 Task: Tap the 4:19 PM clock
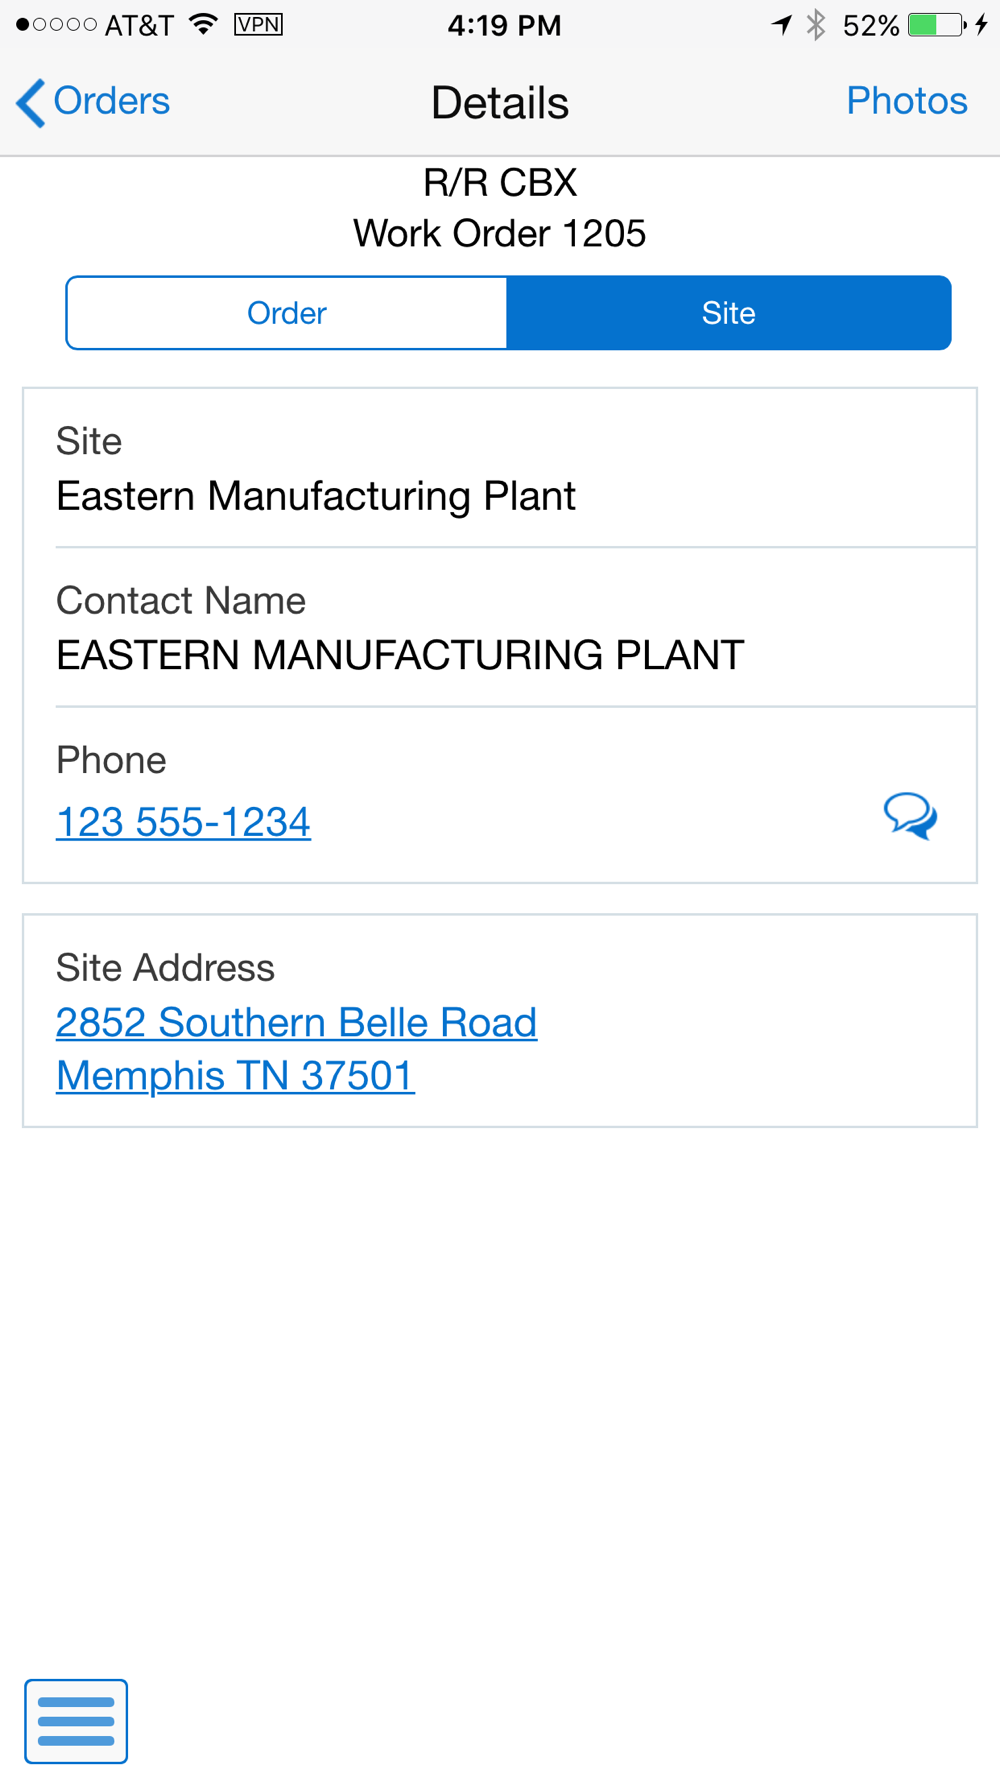pos(504,25)
